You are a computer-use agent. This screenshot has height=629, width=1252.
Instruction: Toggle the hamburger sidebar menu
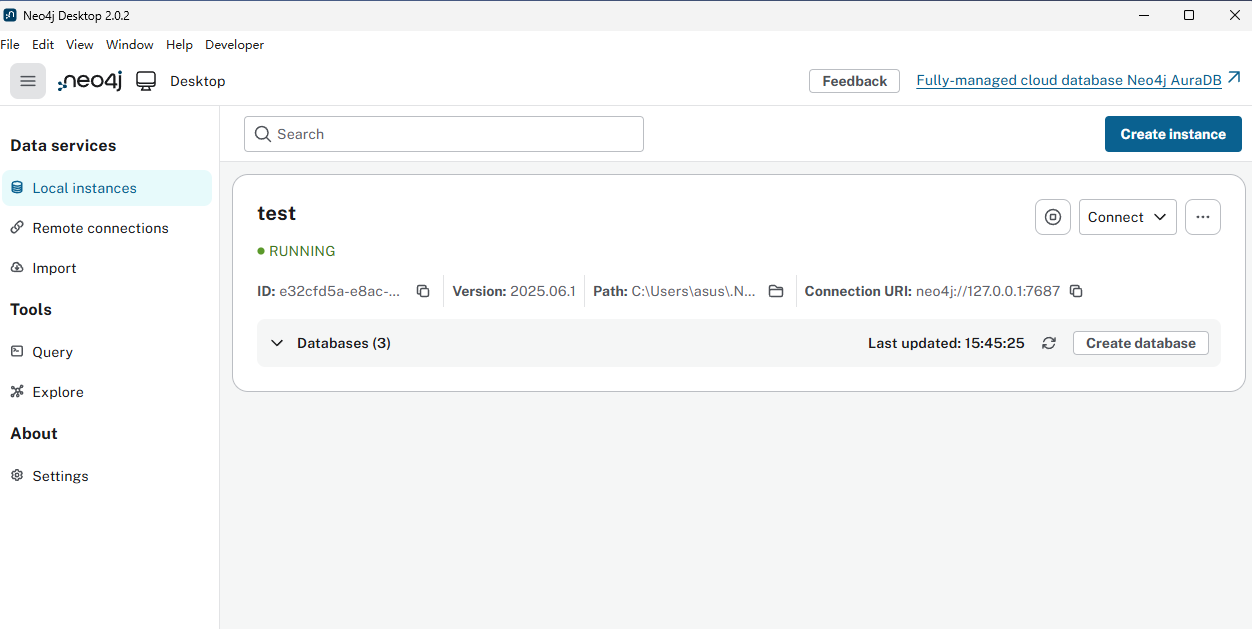click(28, 81)
